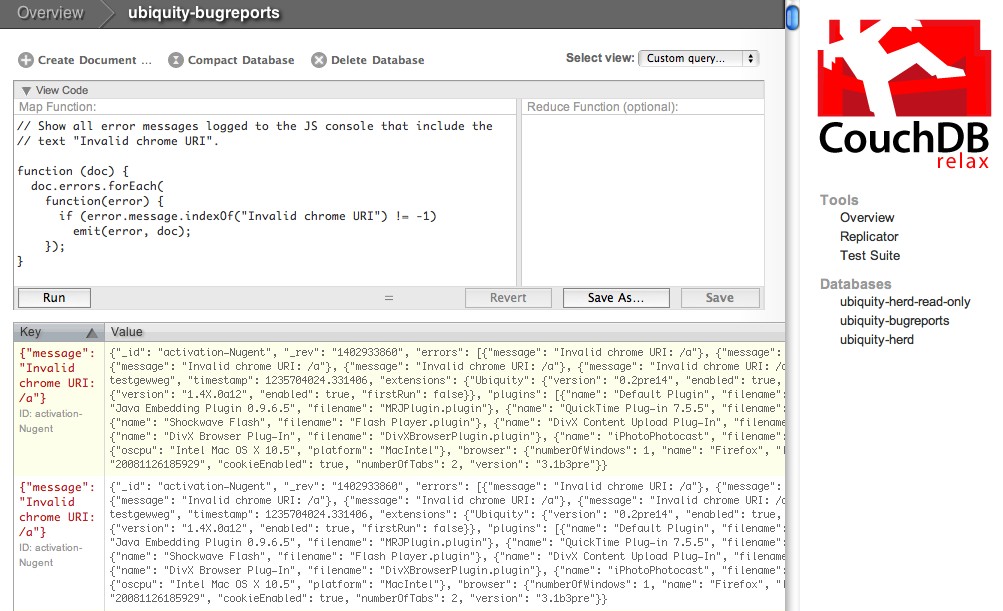Click Create Document link
The image size is (1003, 611).
click(95, 60)
